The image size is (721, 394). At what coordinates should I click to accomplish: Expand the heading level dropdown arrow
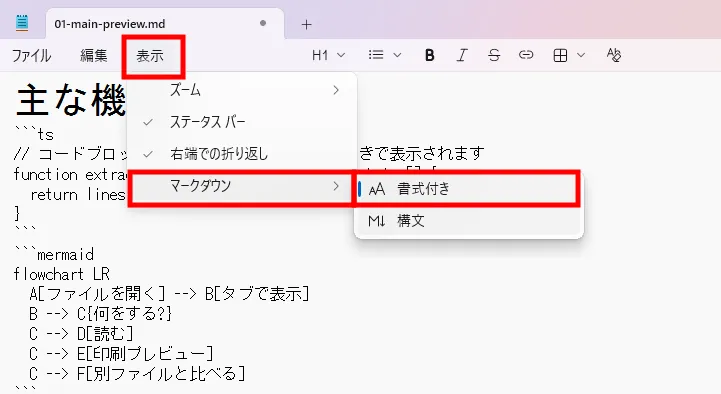(341, 56)
